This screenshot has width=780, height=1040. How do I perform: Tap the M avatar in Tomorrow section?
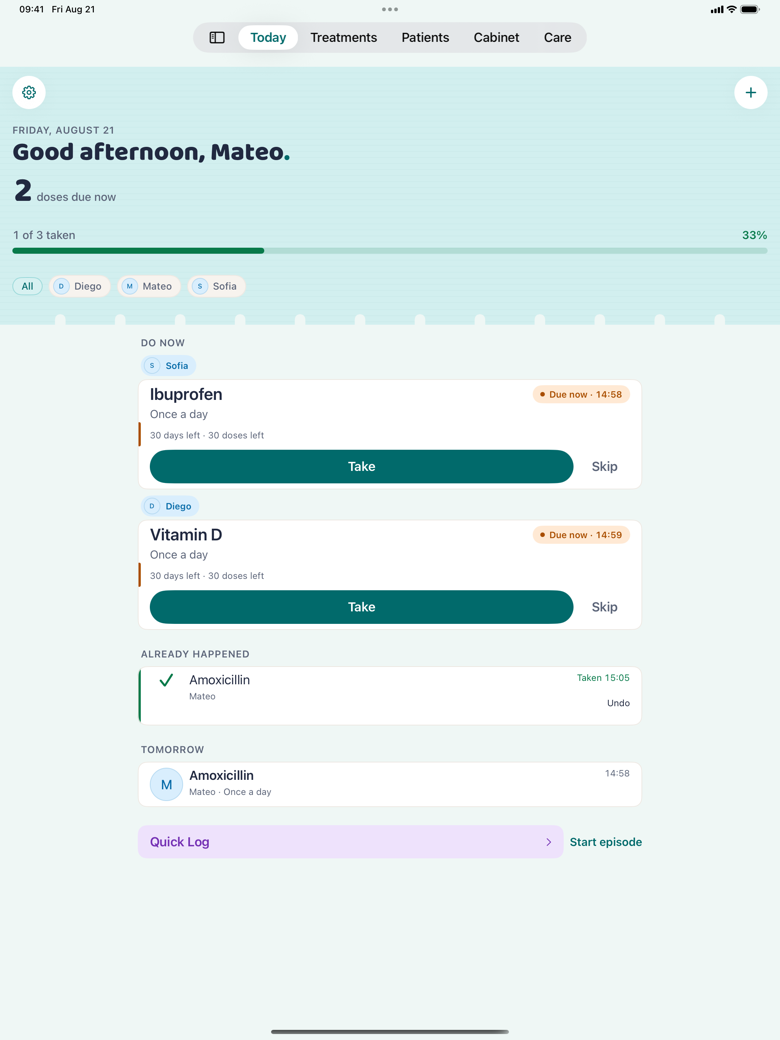(x=166, y=785)
